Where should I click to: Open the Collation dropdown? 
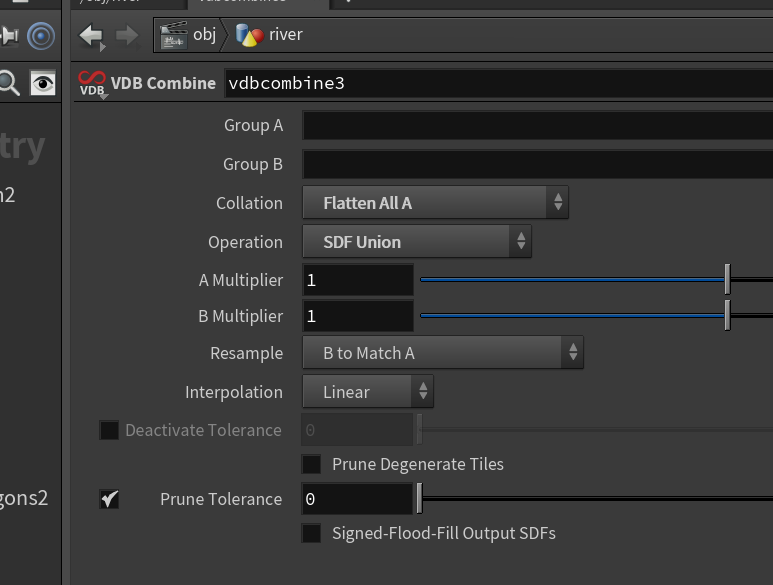pos(435,203)
